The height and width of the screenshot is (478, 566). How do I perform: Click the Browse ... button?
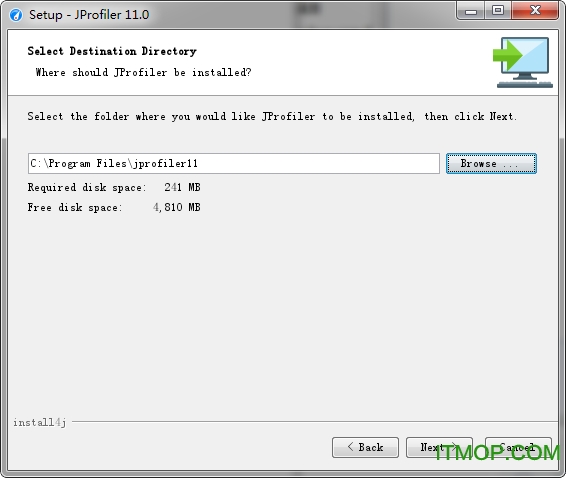point(491,164)
